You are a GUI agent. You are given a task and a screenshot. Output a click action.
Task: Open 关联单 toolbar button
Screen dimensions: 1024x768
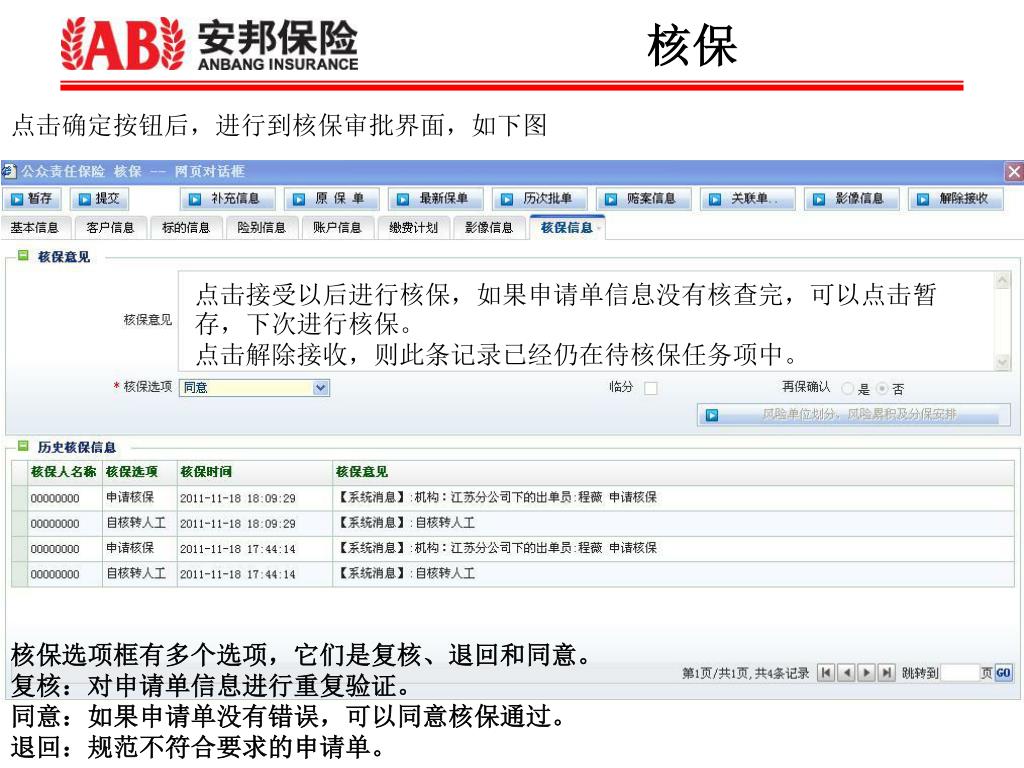point(748,199)
